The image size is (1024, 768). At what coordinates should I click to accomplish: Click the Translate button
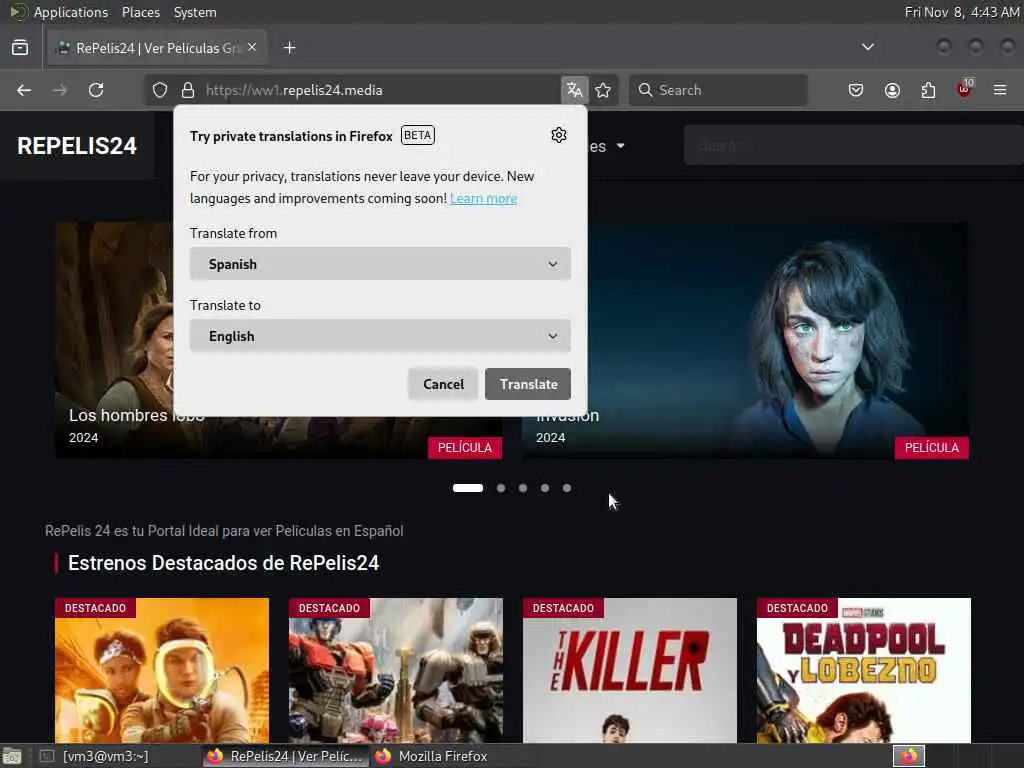(x=528, y=384)
